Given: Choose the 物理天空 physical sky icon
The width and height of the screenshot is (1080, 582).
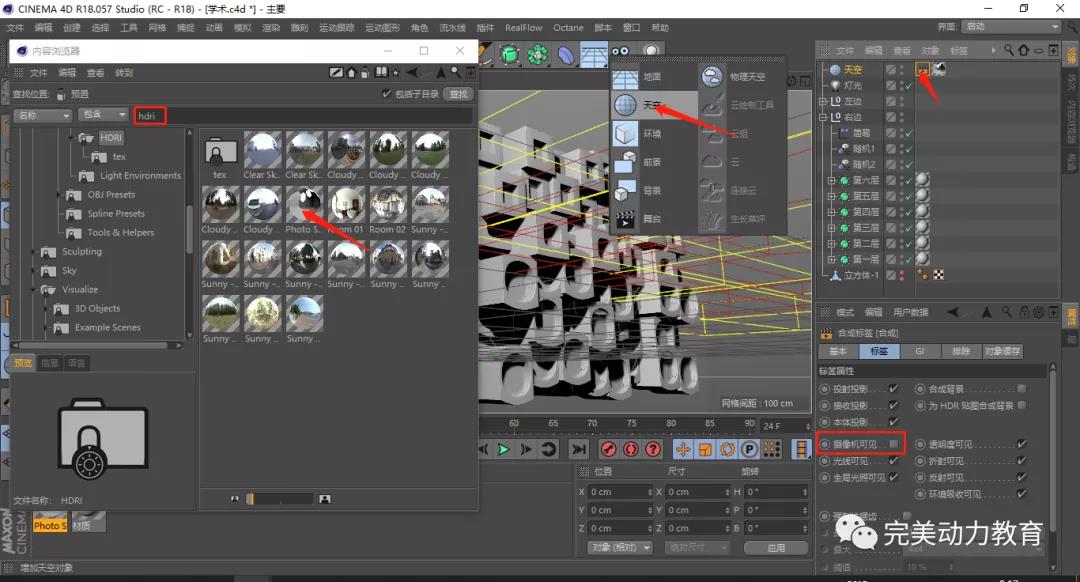Looking at the screenshot, I should [x=712, y=77].
